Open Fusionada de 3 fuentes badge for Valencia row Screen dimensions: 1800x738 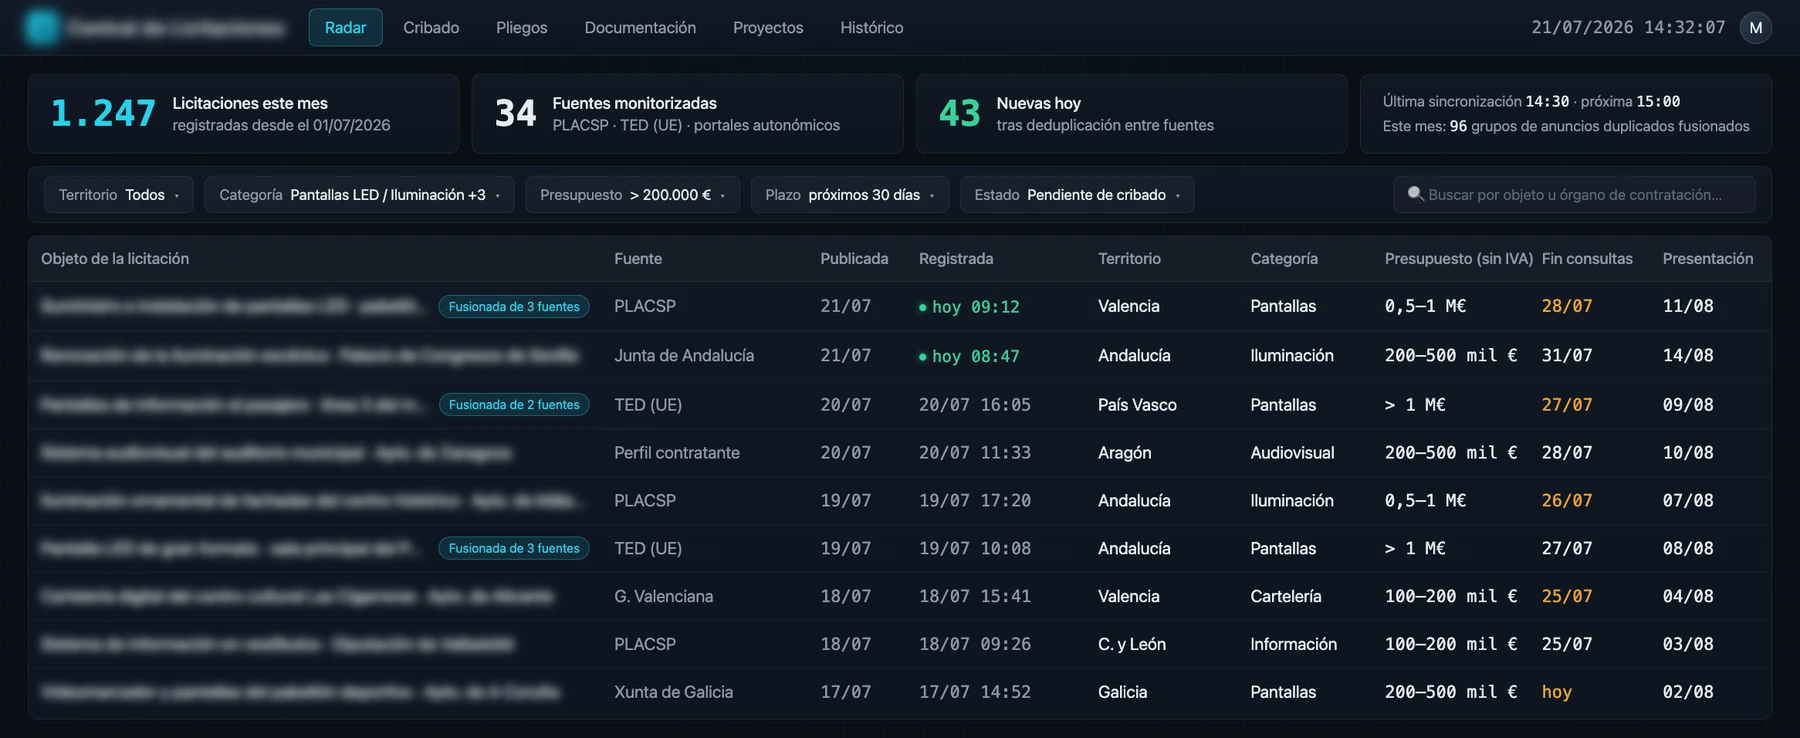514,307
